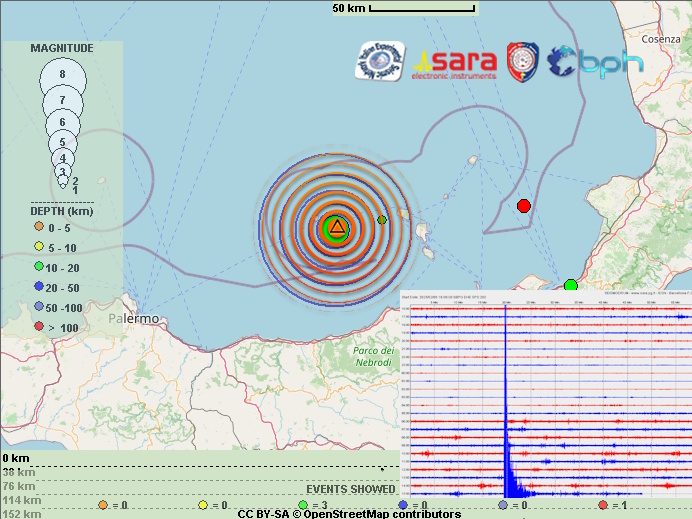Click the bph globe logo
The image size is (692, 519).
[x=596, y=62]
